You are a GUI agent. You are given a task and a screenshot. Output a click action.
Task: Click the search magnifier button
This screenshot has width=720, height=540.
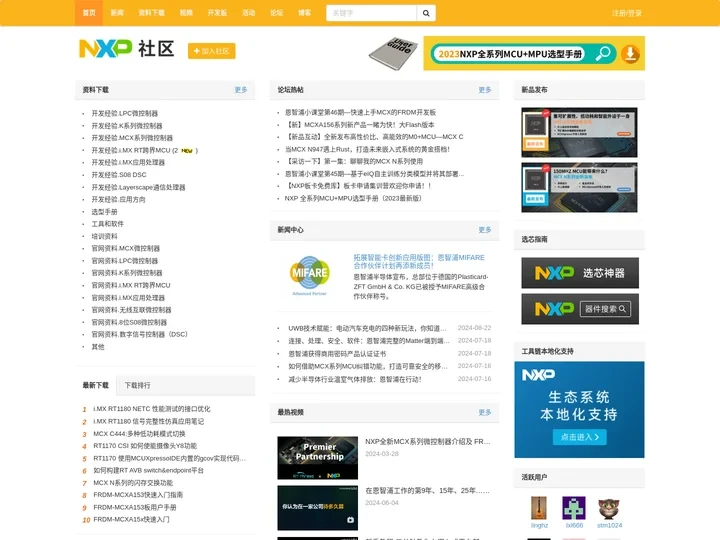click(x=426, y=13)
